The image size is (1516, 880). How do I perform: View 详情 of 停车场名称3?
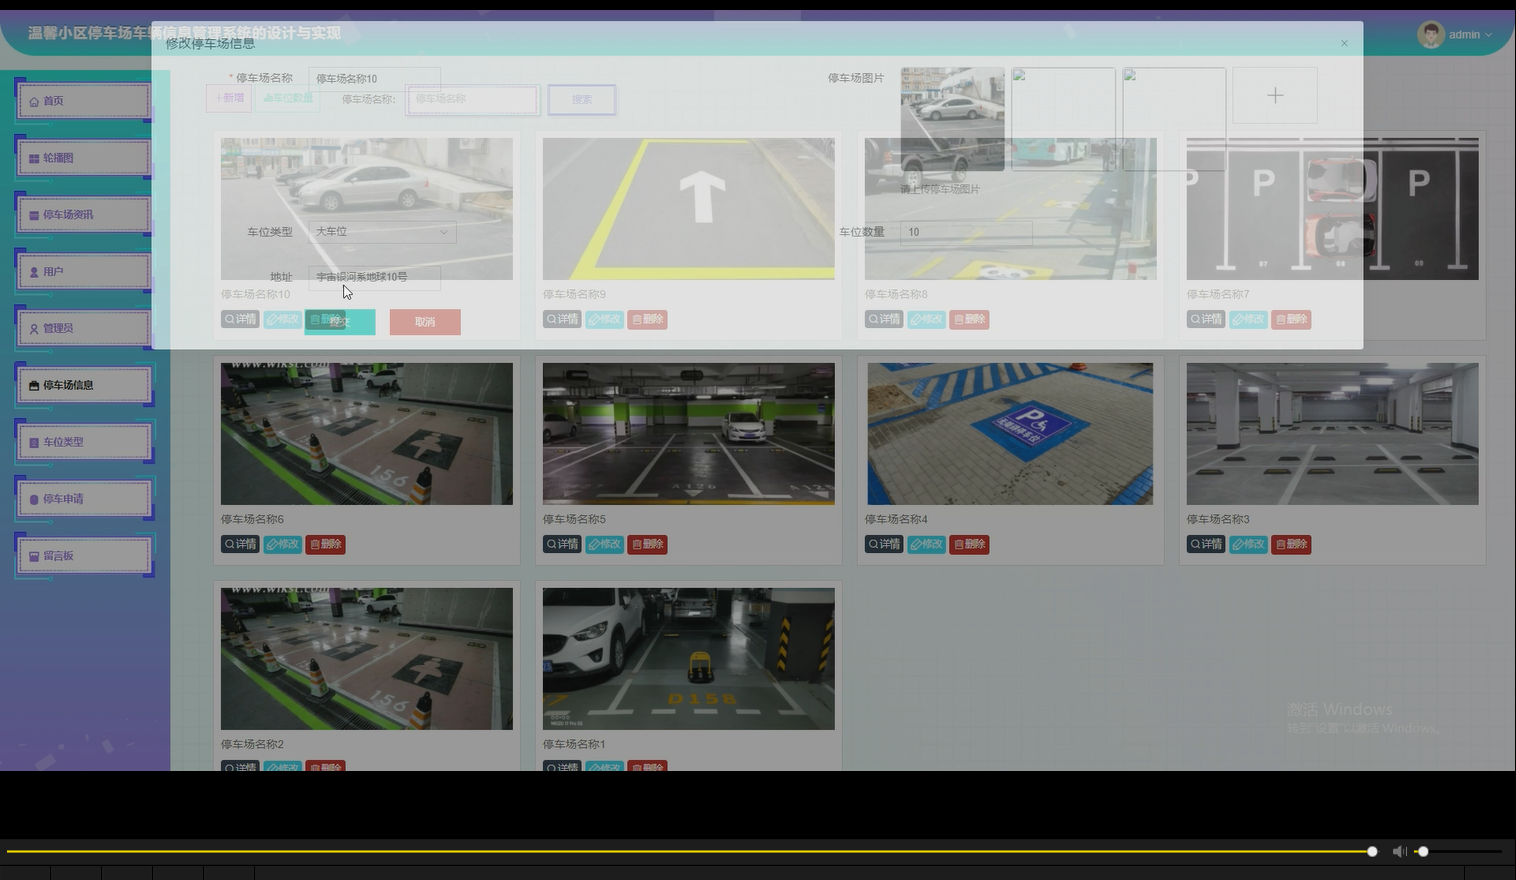pyautogui.click(x=1206, y=544)
